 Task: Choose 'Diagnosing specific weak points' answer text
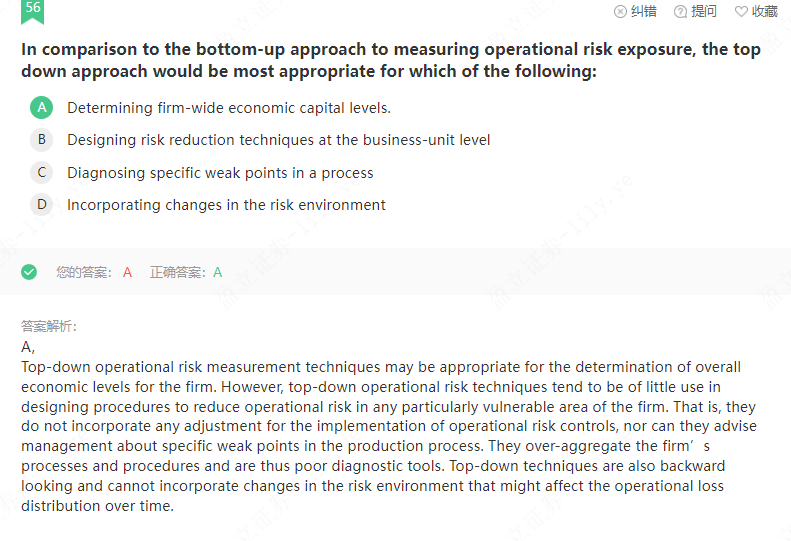coord(220,173)
